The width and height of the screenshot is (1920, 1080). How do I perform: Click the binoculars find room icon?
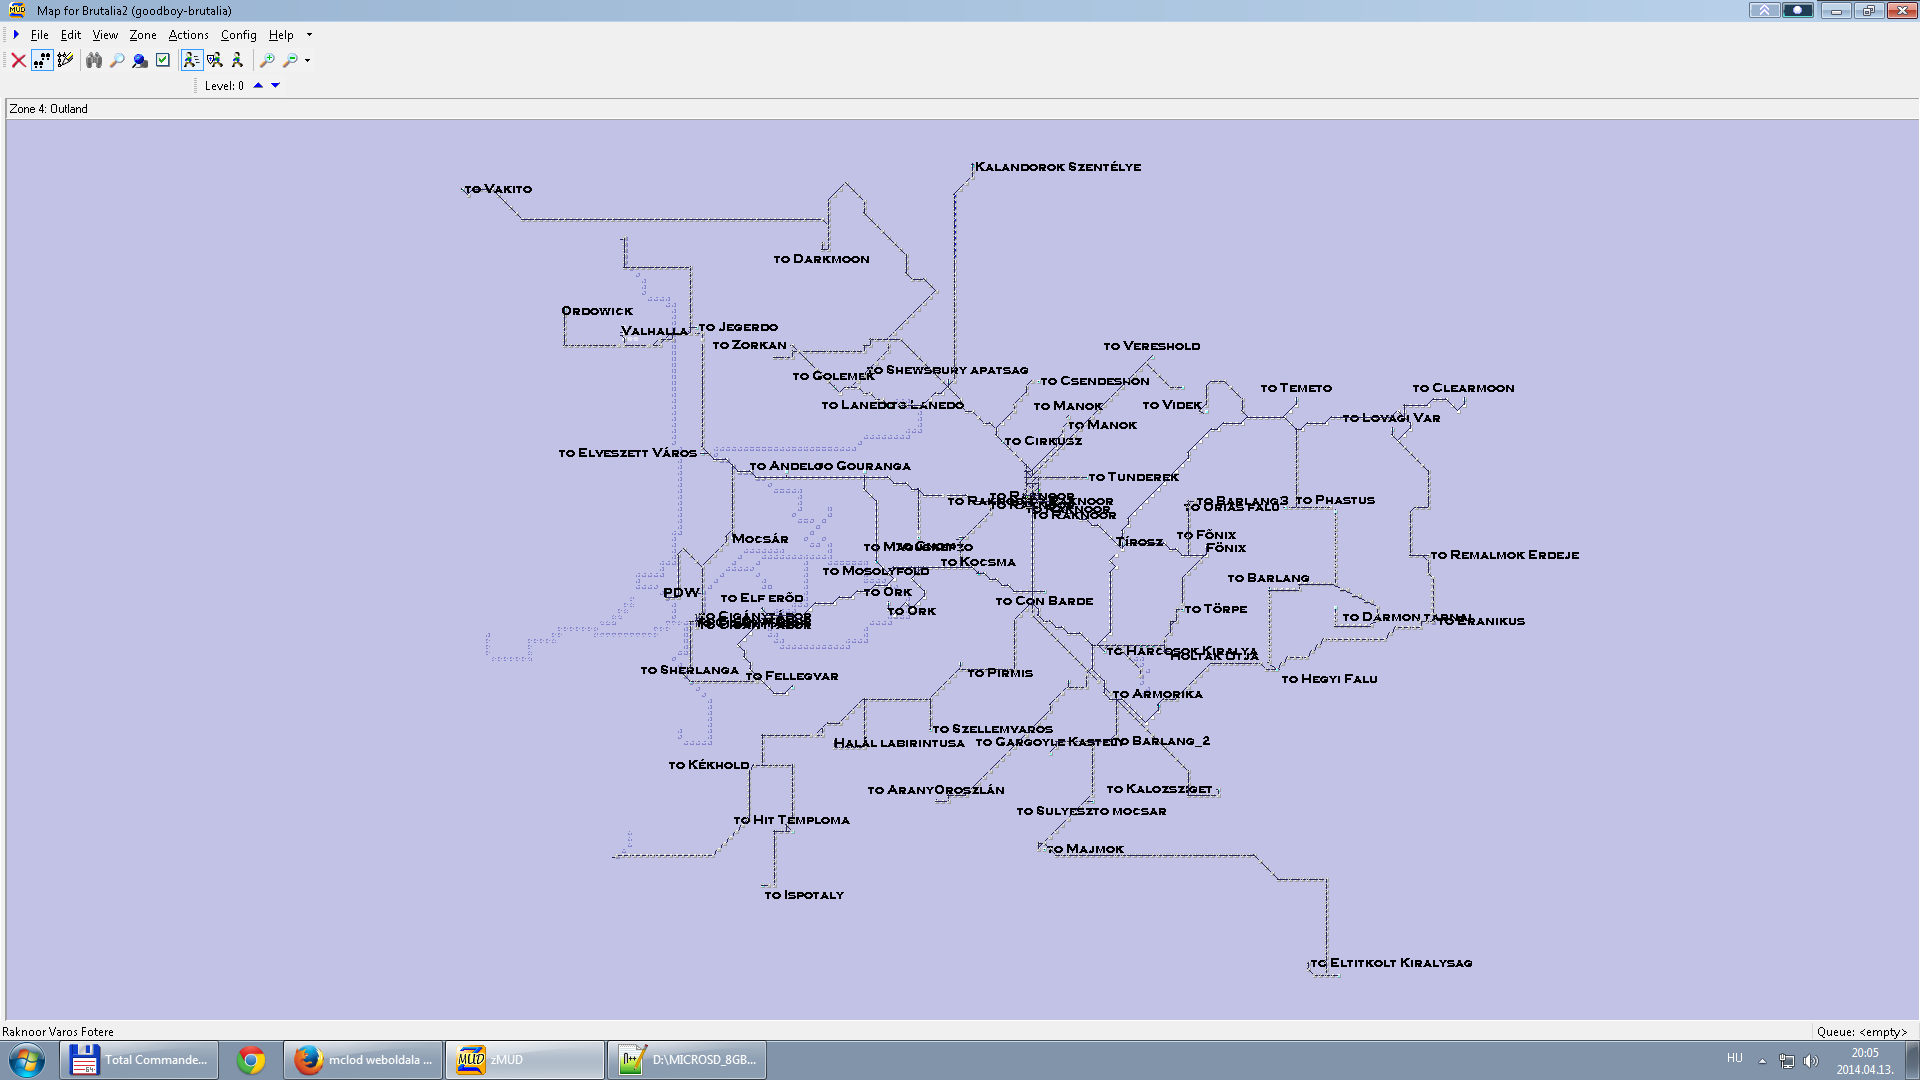click(x=94, y=60)
